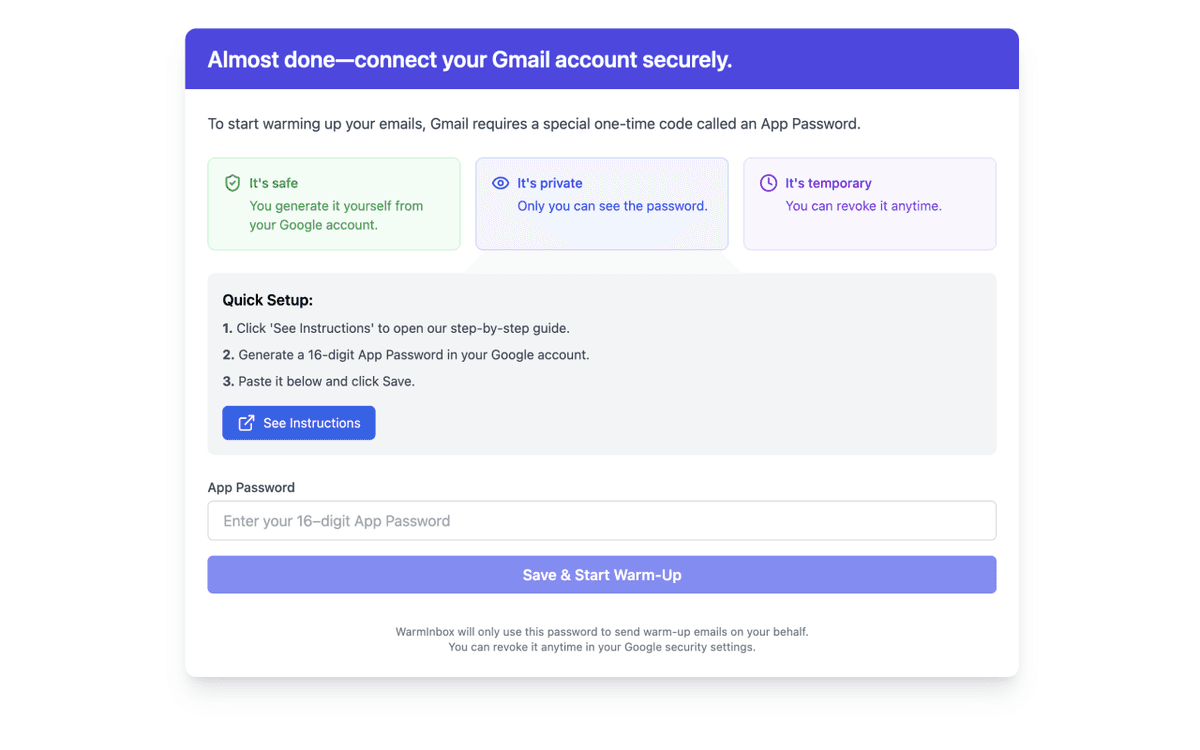Click the green shield check icon
Image resolution: width=1200 pixels, height=750 pixels.
coord(232,183)
